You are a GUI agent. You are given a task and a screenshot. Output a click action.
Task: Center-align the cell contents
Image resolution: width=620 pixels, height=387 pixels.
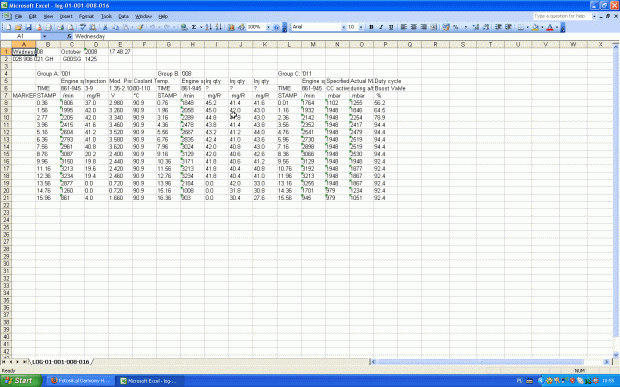coord(414,27)
